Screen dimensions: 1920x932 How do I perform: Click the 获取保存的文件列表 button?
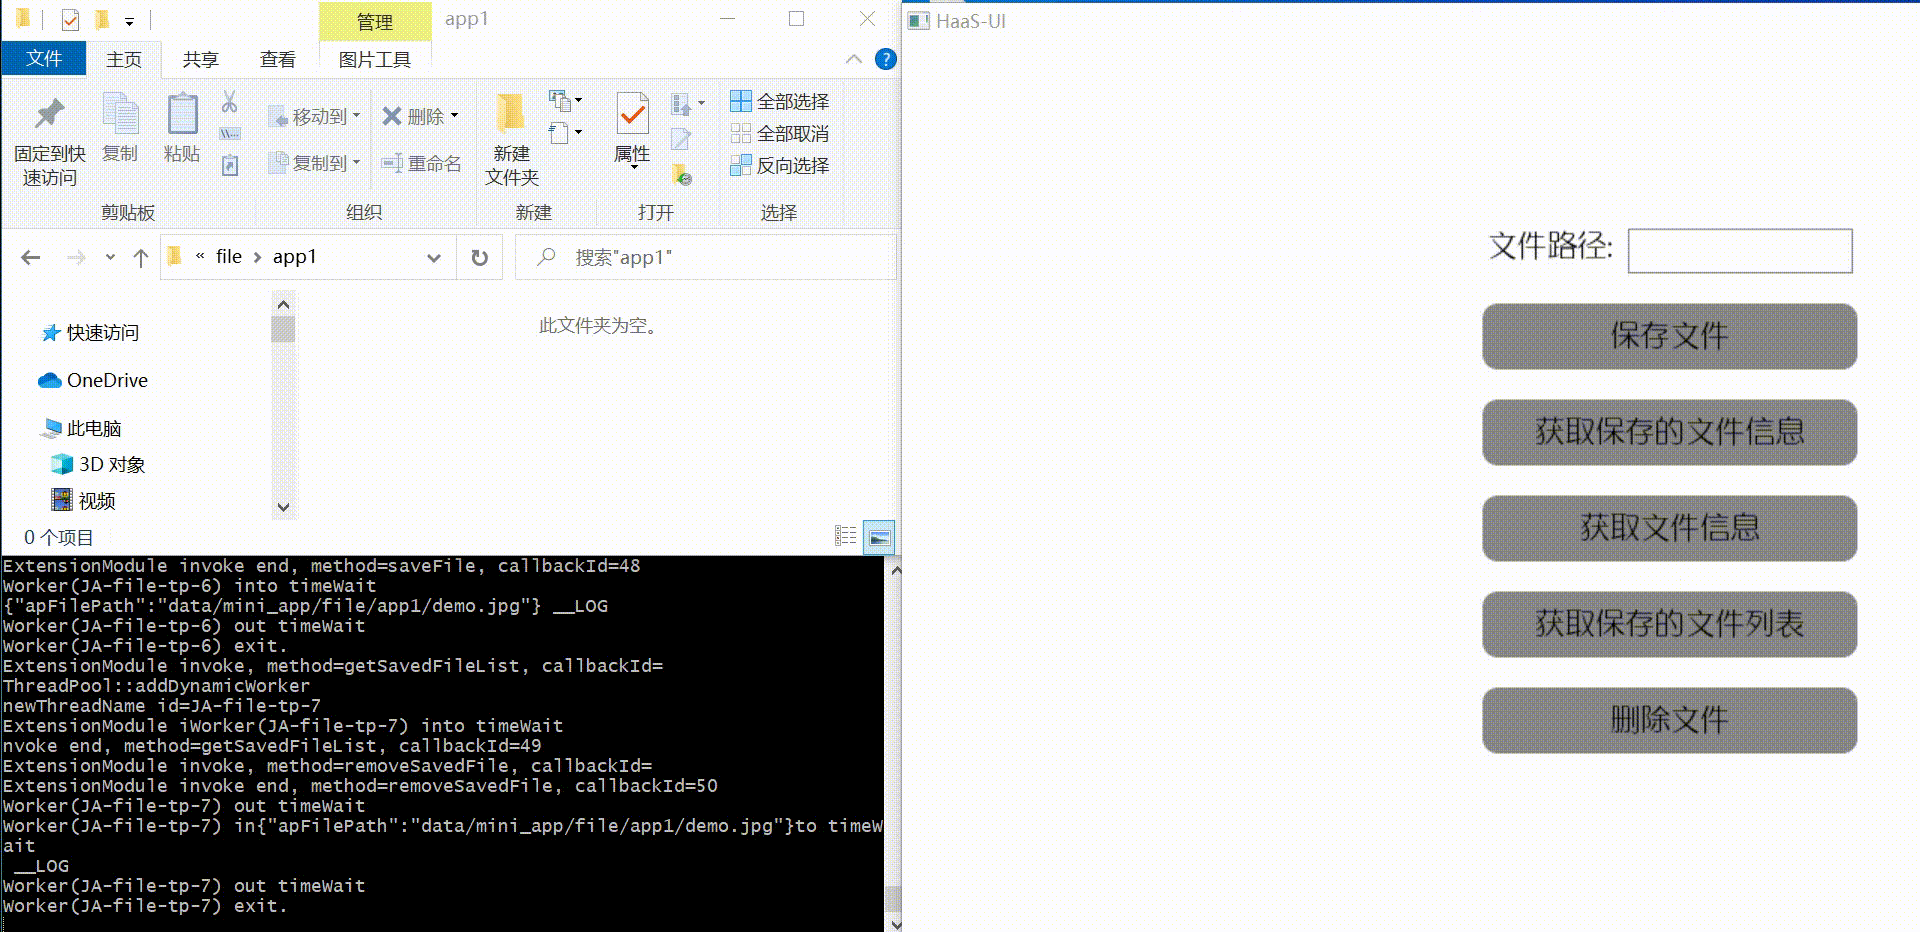pos(1669,624)
